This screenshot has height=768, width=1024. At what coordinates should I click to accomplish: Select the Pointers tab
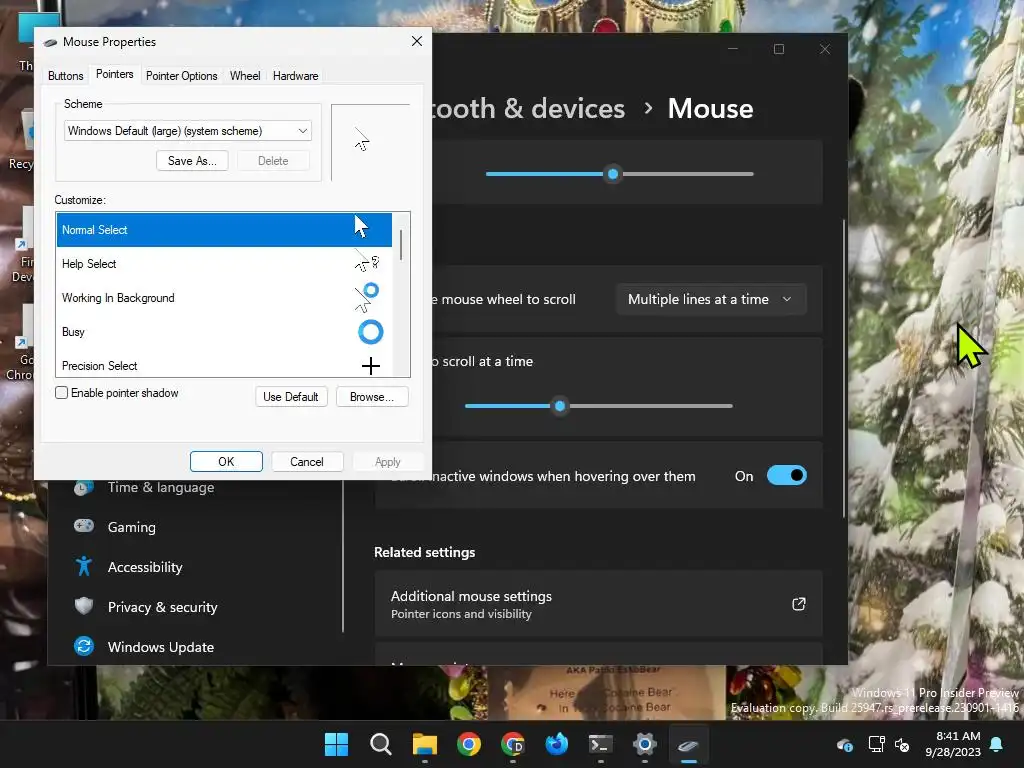114,74
